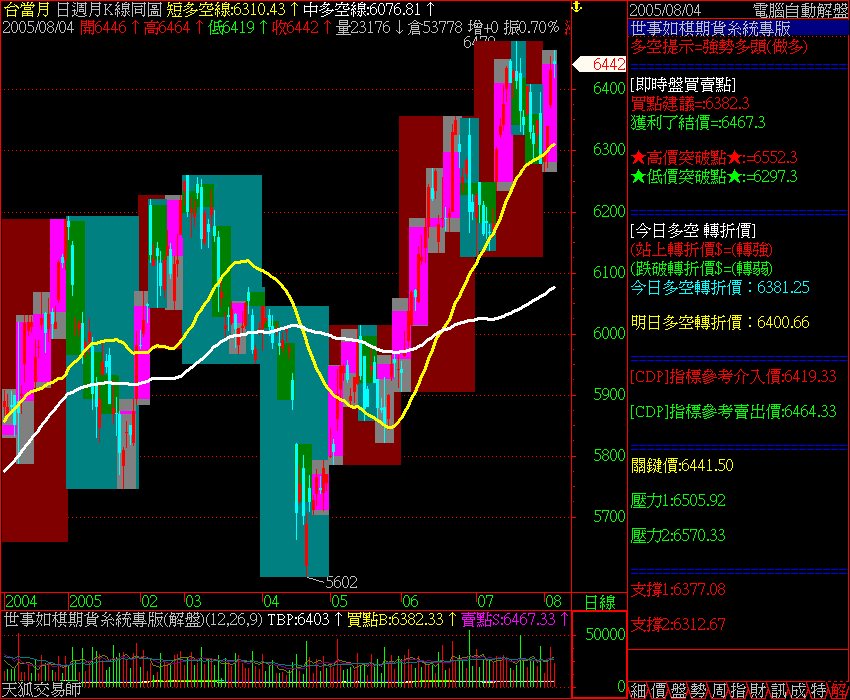The width and height of the screenshot is (850, 700).
Task: Click the 04 month marker on timeline
Action: 270,602
